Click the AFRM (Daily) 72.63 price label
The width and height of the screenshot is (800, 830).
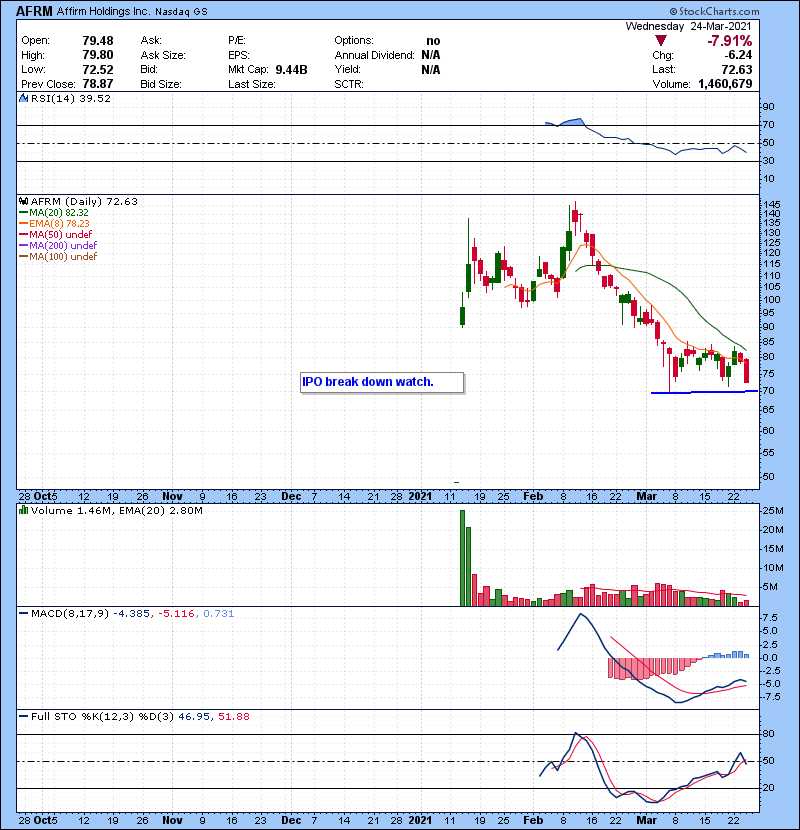point(84,201)
